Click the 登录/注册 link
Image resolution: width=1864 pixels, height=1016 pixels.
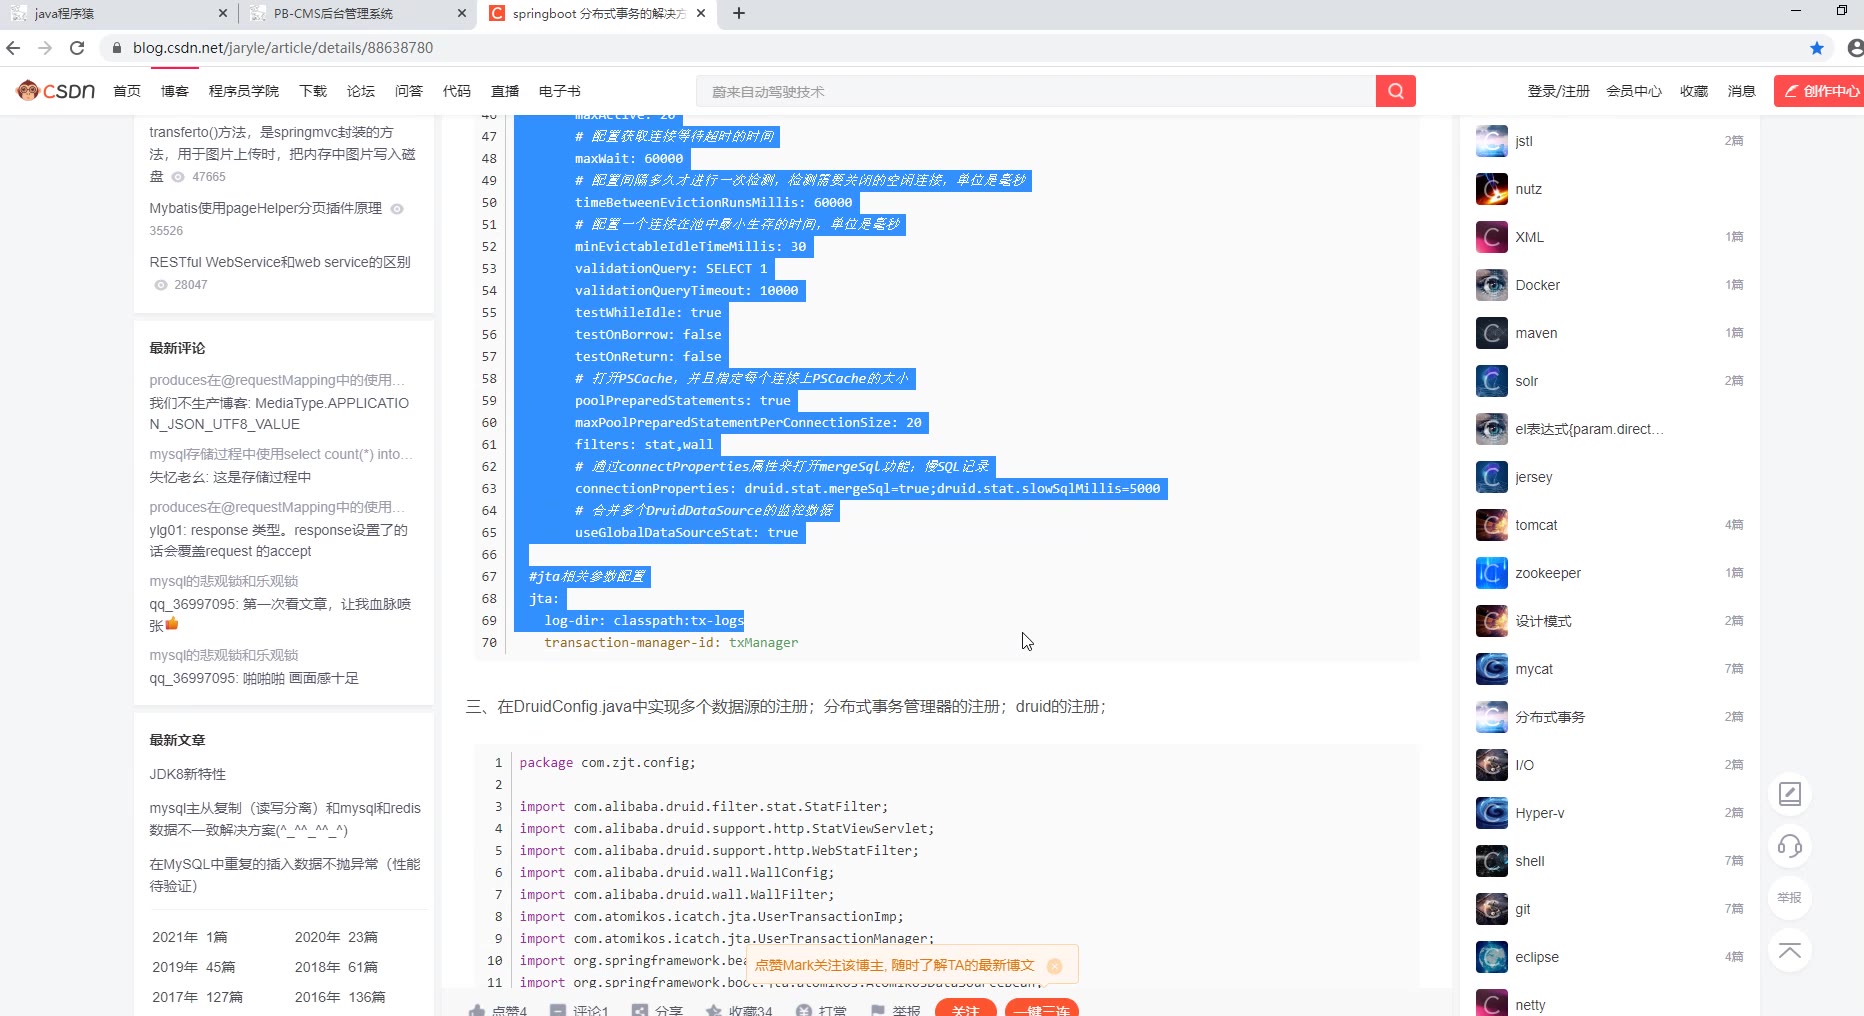pyautogui.click(x=1558, y=91)
